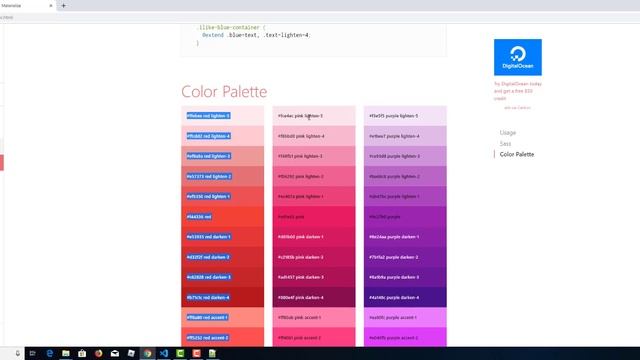640x360 pixels.
Task: Select the purple lighten-2 swatch
Action: (405, 176)
